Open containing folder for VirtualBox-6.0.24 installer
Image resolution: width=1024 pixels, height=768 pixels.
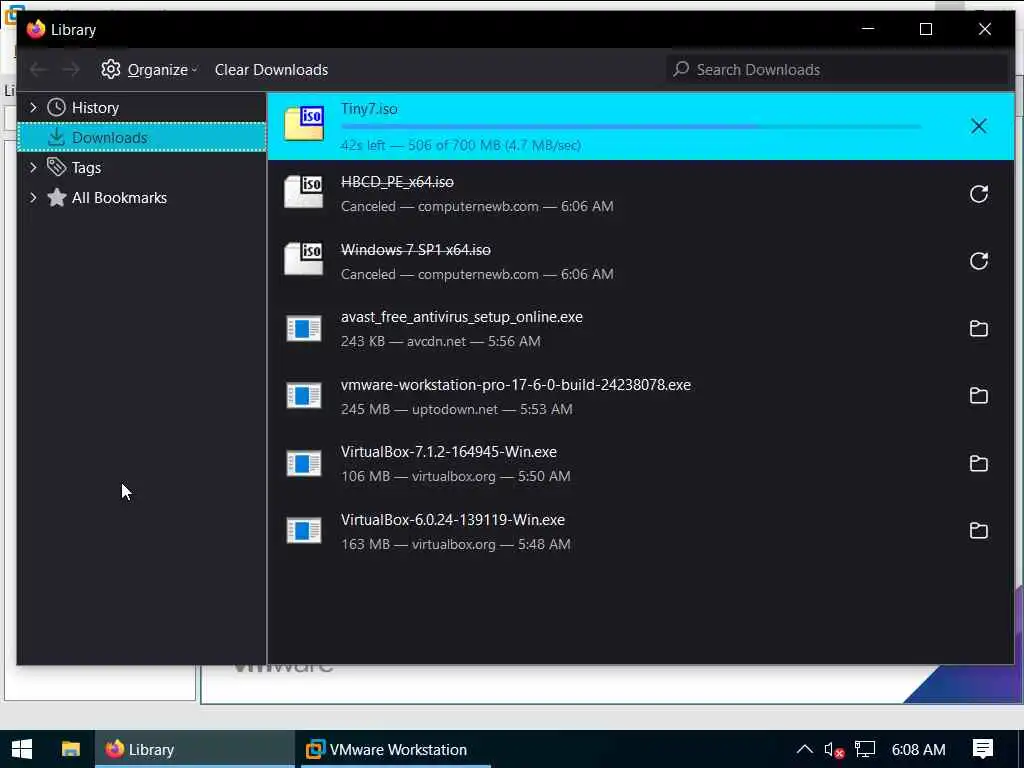pos(978,531)
